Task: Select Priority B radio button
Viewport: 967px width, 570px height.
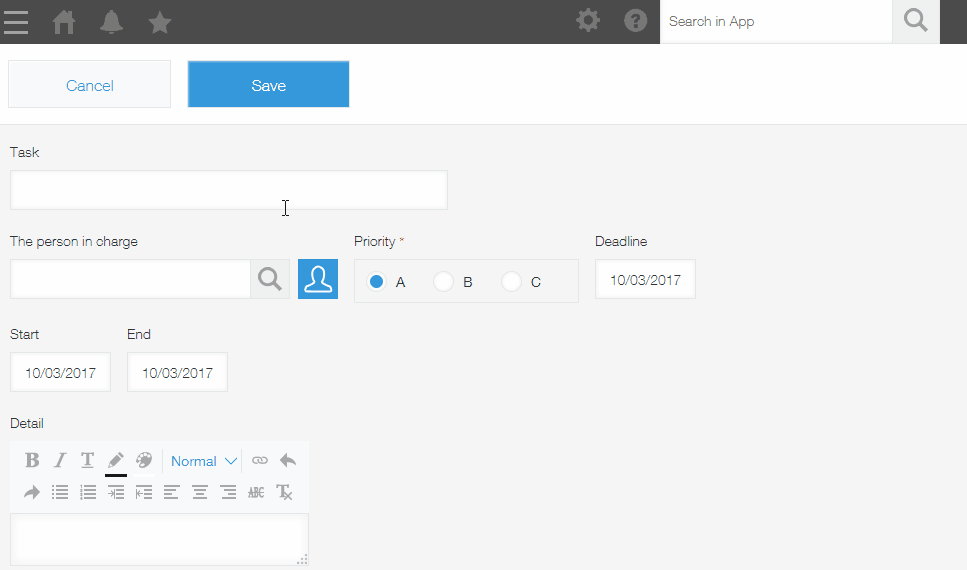Action: coord(443,281)
